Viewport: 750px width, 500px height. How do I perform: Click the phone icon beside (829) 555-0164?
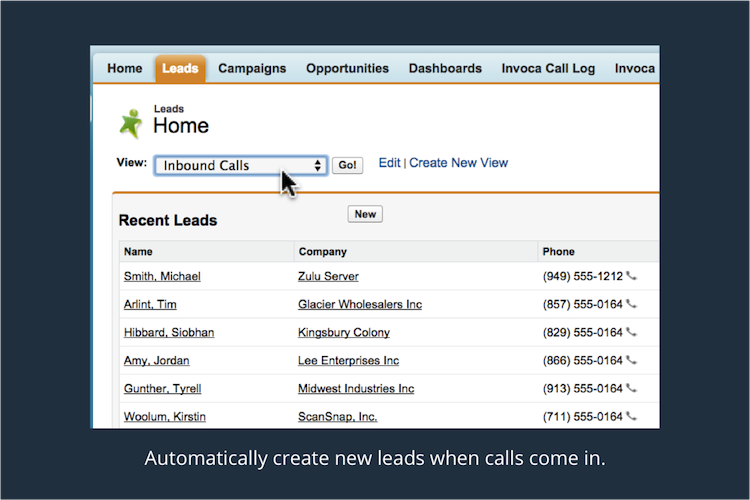[631, 333]
